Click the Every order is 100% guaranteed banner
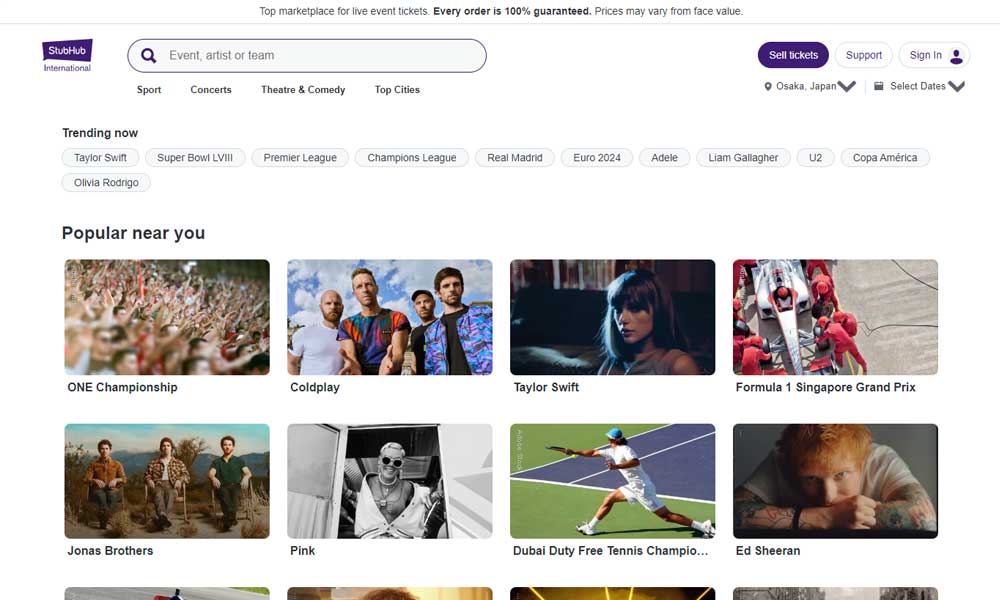Viewport: 1000px width, 600px height. 512,11
